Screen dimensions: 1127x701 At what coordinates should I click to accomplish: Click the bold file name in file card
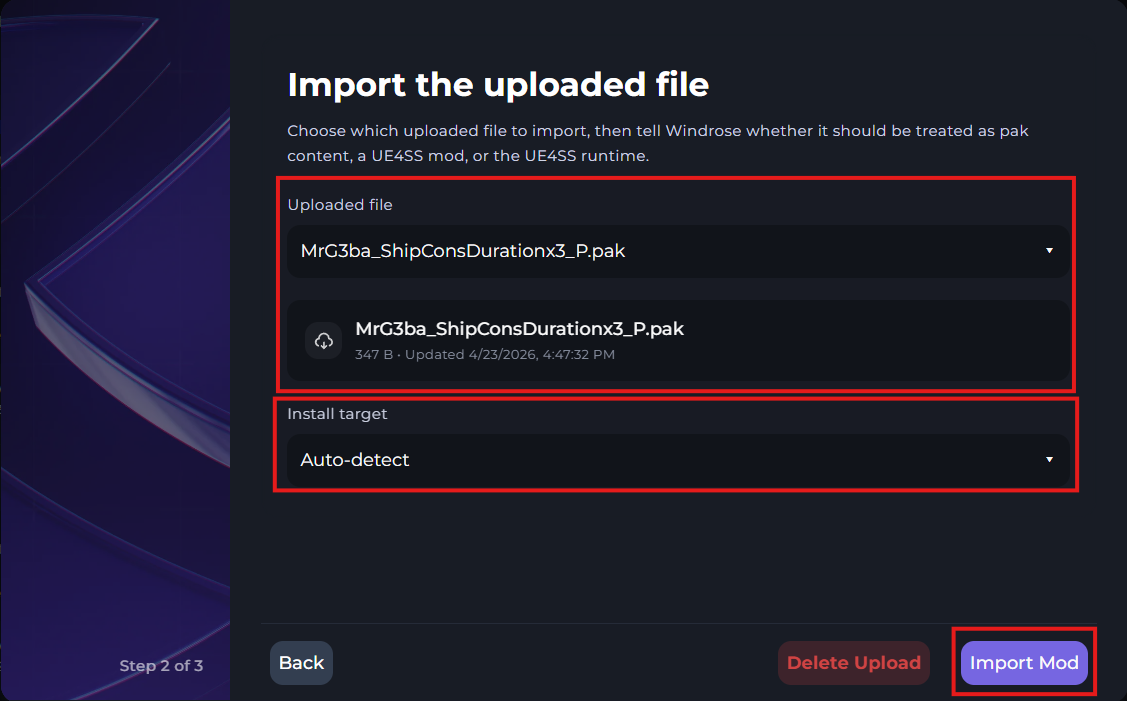click(519, 329)
